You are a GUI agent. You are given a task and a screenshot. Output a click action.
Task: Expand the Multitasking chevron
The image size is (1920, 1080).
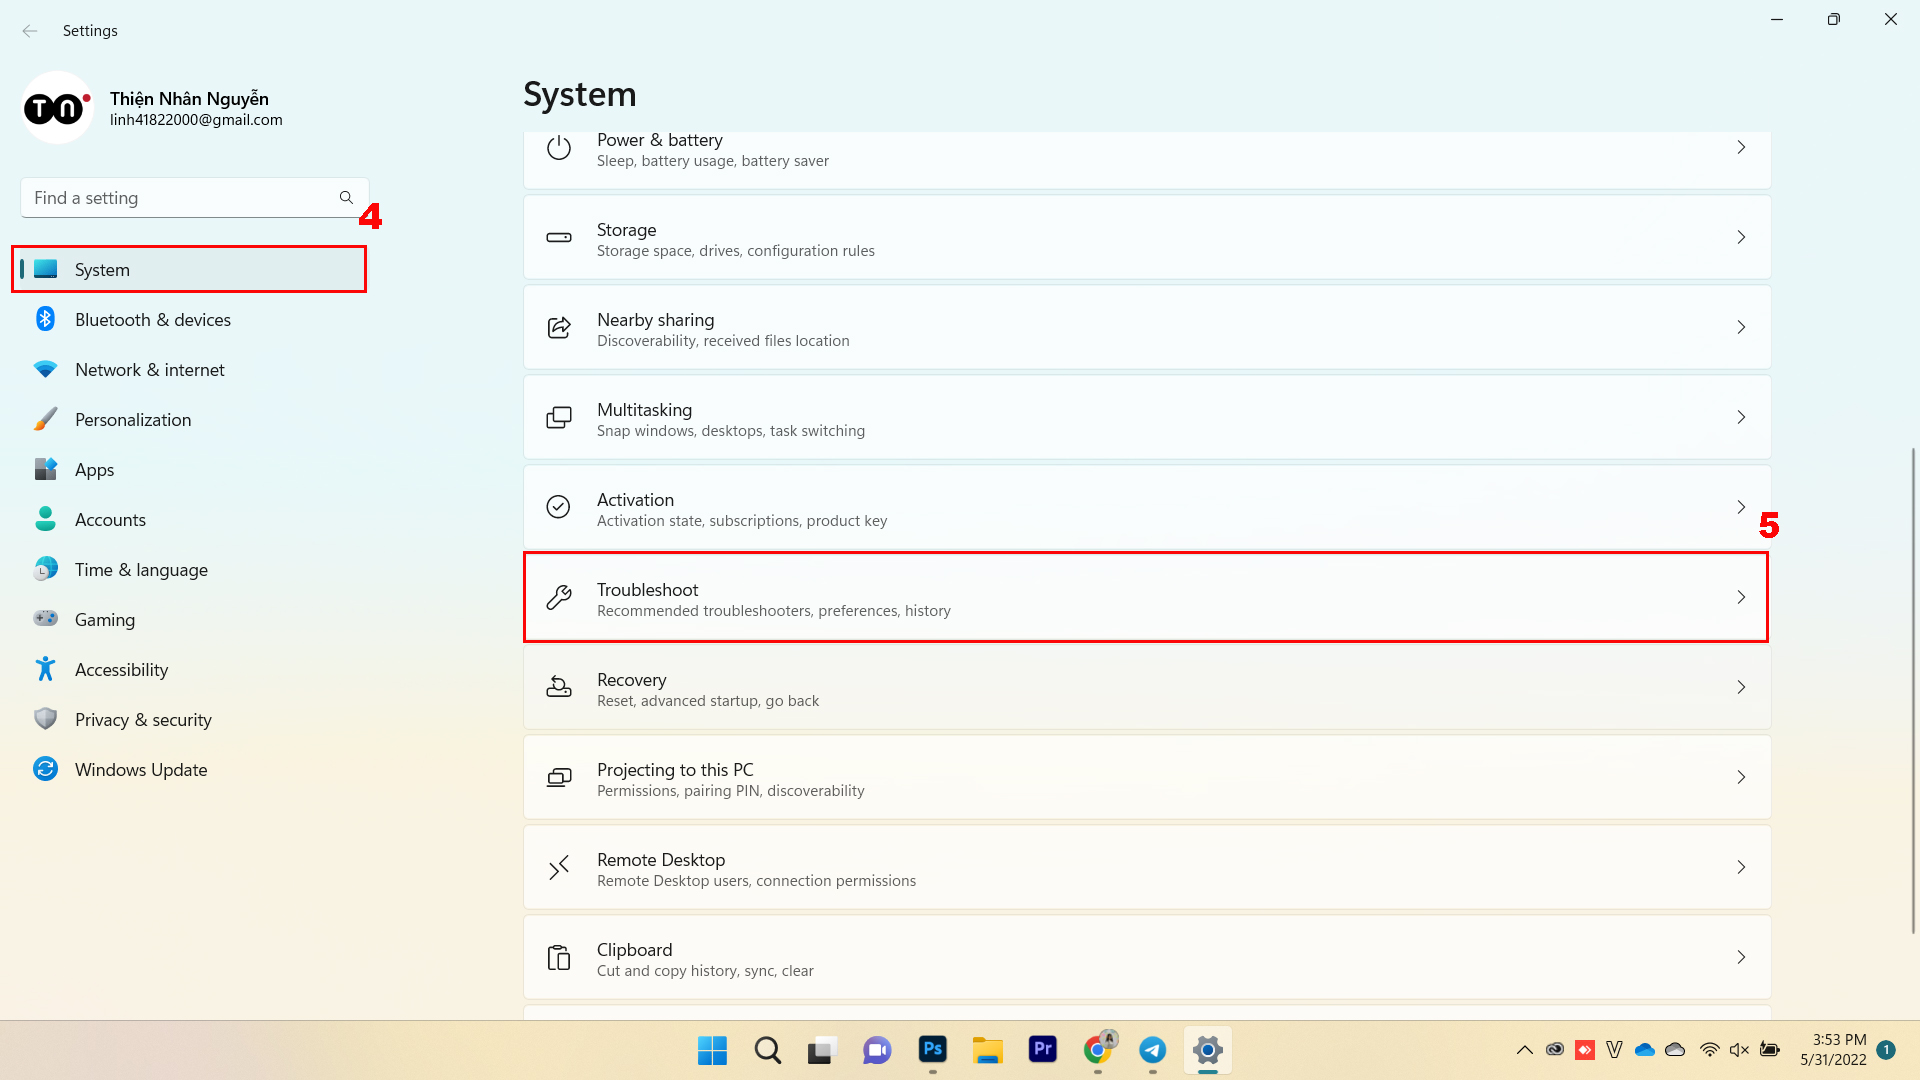point(1741,417)
